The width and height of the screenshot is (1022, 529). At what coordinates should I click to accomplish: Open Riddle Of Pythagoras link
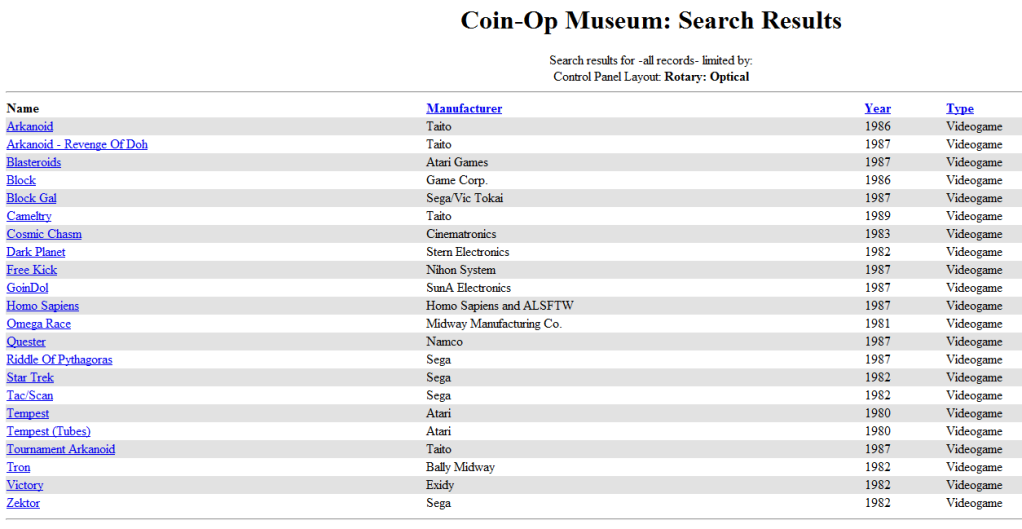59,361
